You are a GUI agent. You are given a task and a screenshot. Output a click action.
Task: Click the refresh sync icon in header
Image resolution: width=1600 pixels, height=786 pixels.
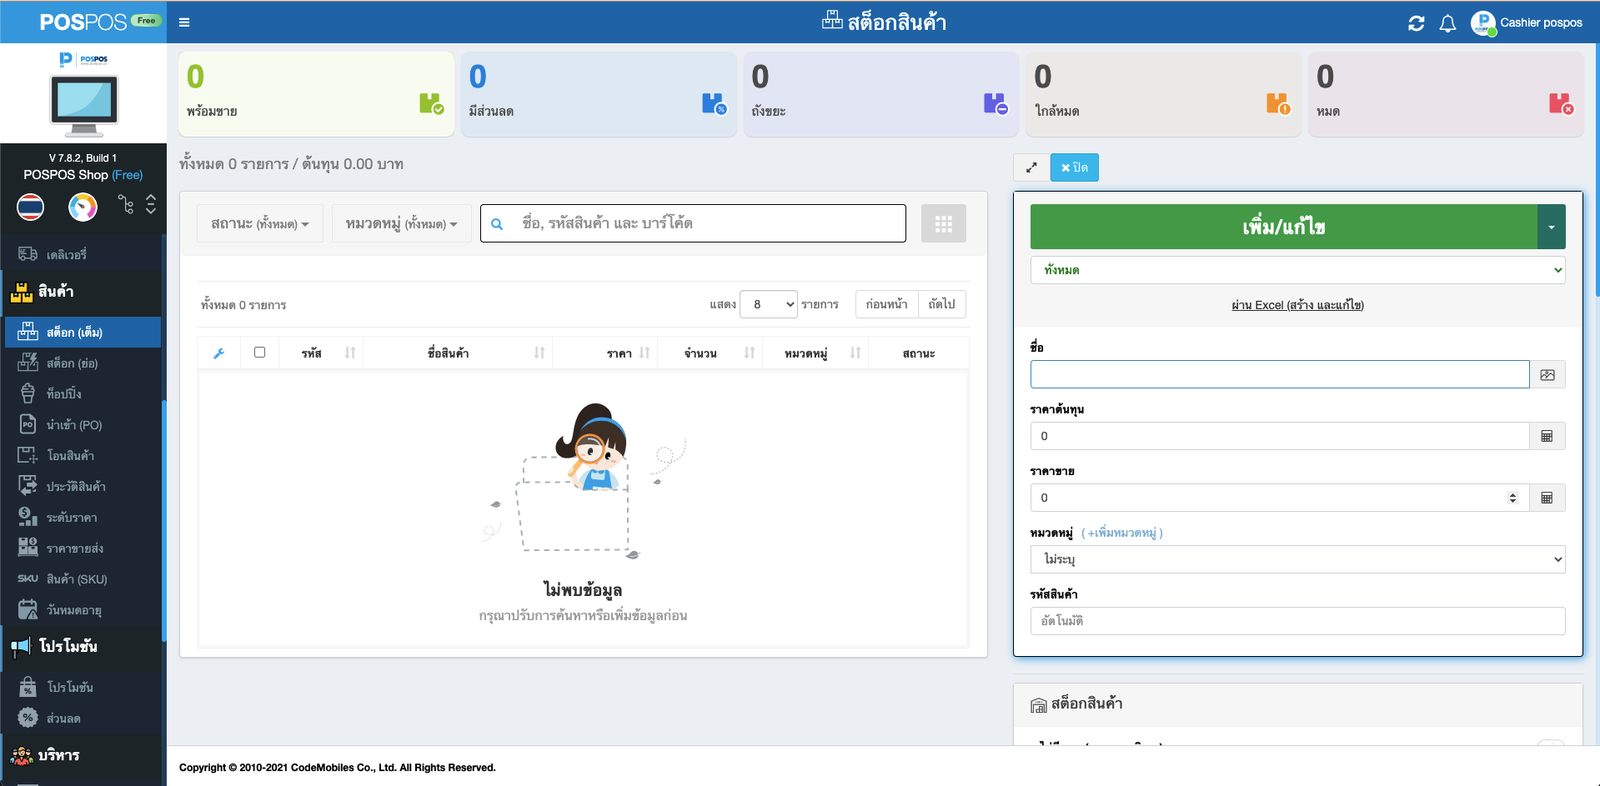pyautogui.click(x=1416, y=23)
